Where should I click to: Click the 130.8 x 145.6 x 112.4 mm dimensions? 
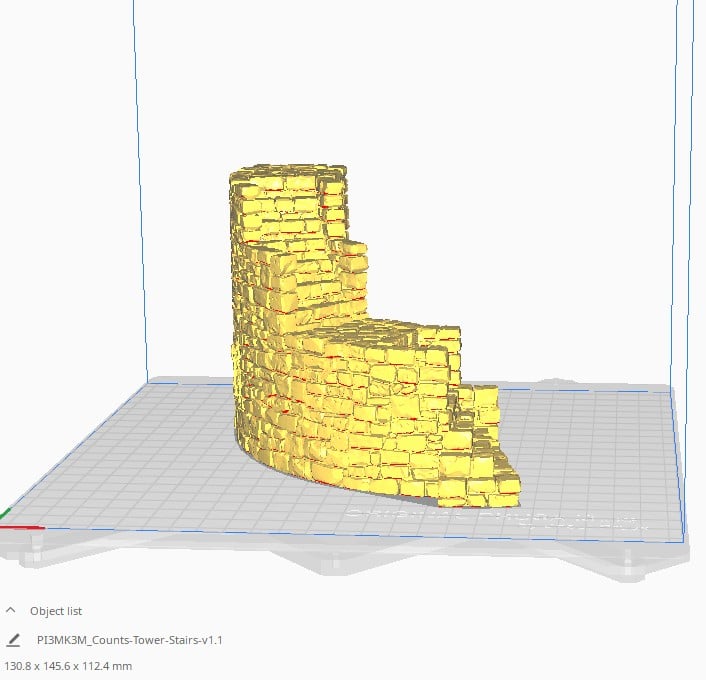[68, 665]
